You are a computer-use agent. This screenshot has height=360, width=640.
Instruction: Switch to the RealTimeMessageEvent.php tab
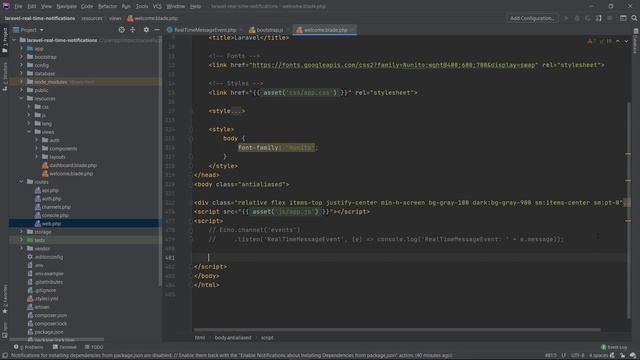(x=205, y=30)
